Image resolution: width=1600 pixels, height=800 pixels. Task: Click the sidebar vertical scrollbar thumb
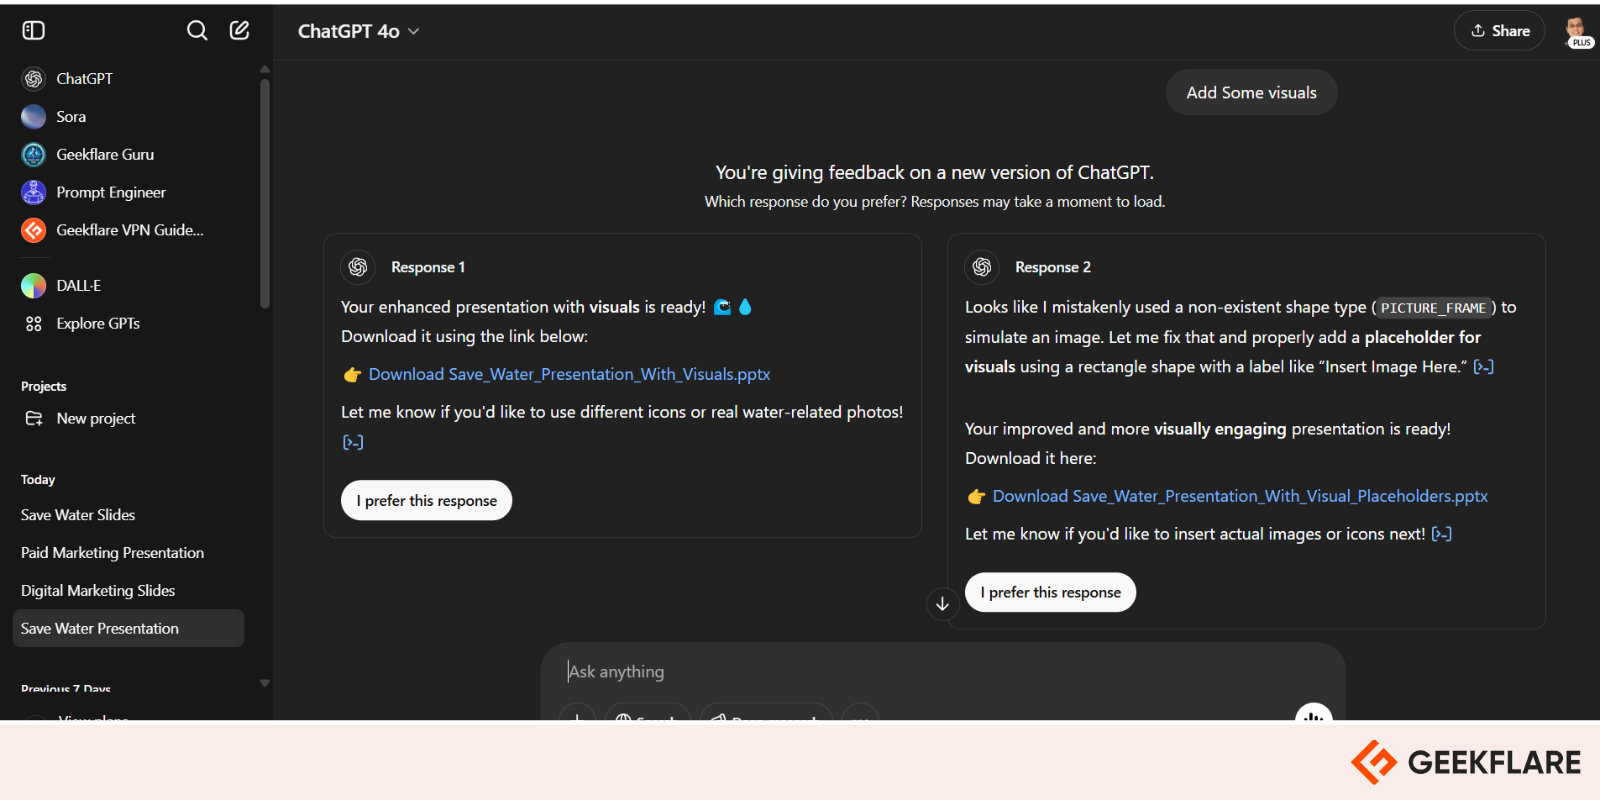click(265, 193)
